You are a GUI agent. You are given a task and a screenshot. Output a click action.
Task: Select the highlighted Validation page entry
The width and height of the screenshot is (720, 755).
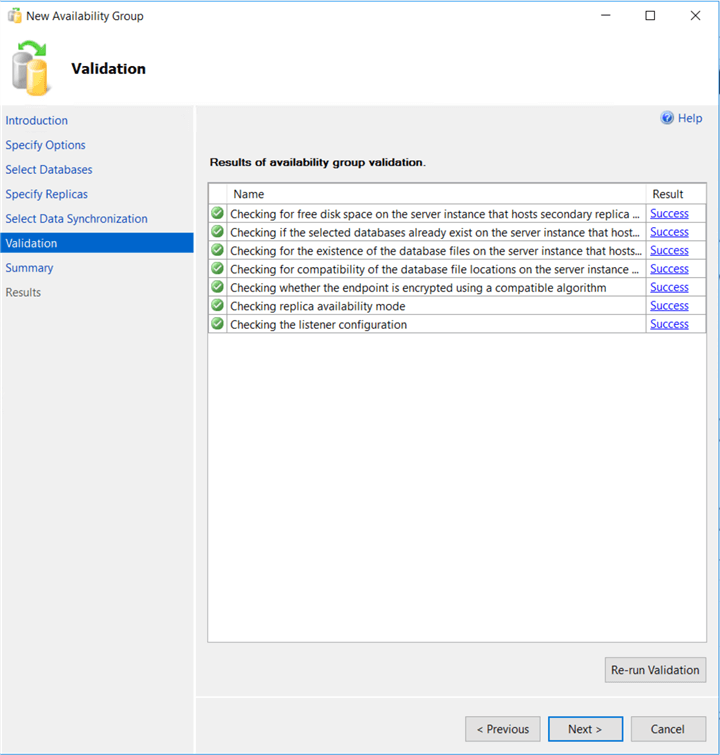[x=97, y=243]
